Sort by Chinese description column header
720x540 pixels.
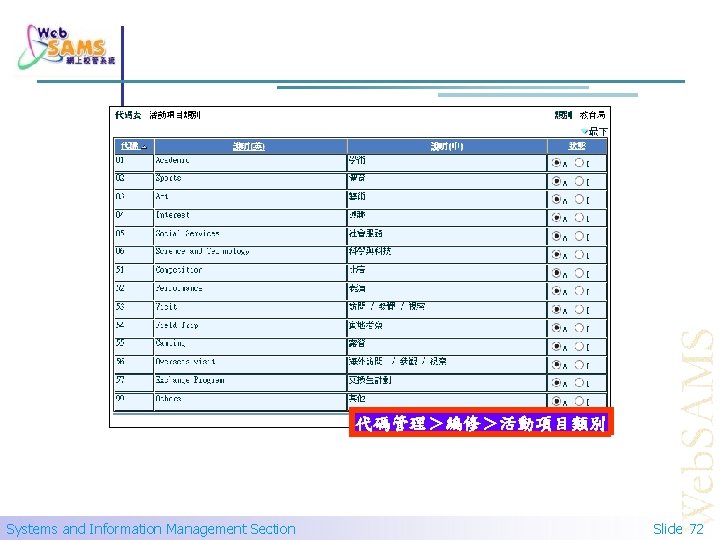point(447,146)
